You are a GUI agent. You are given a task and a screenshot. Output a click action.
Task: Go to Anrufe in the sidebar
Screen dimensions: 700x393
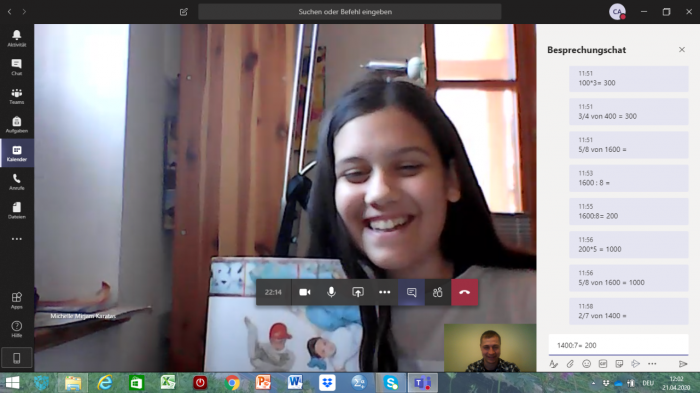tap(17, 182)
